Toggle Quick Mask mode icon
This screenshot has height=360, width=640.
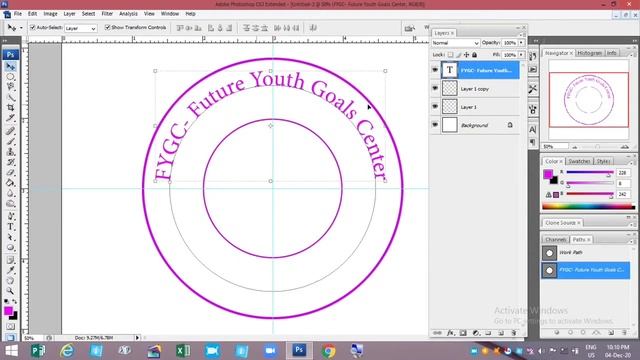pyautogui.click(x=11, y=327)
